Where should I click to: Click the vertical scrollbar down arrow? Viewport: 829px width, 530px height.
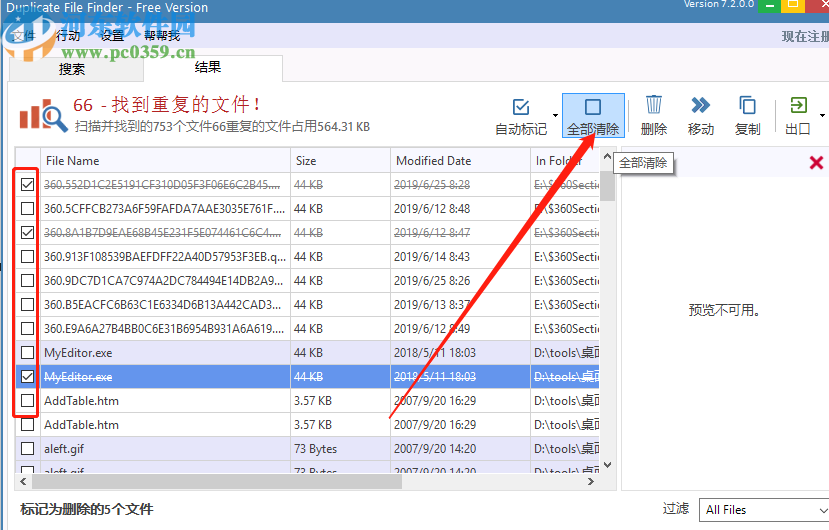point(607,465)
